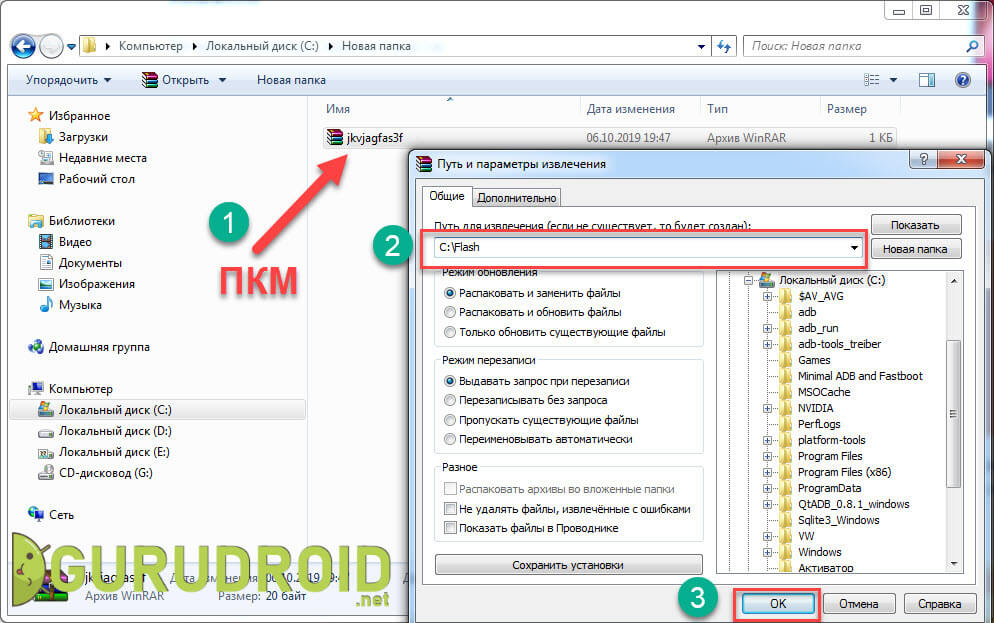This screenshot has height=623, width=994.
Task: Sort files by 'Имя' column header
Action: [x=338, y=109]
